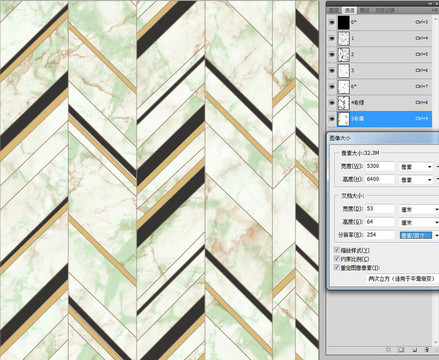The height and width of the screenshot is (360, 439).
Task: Click the 5专黄 channel thumbnail
Action: (343, 118)
